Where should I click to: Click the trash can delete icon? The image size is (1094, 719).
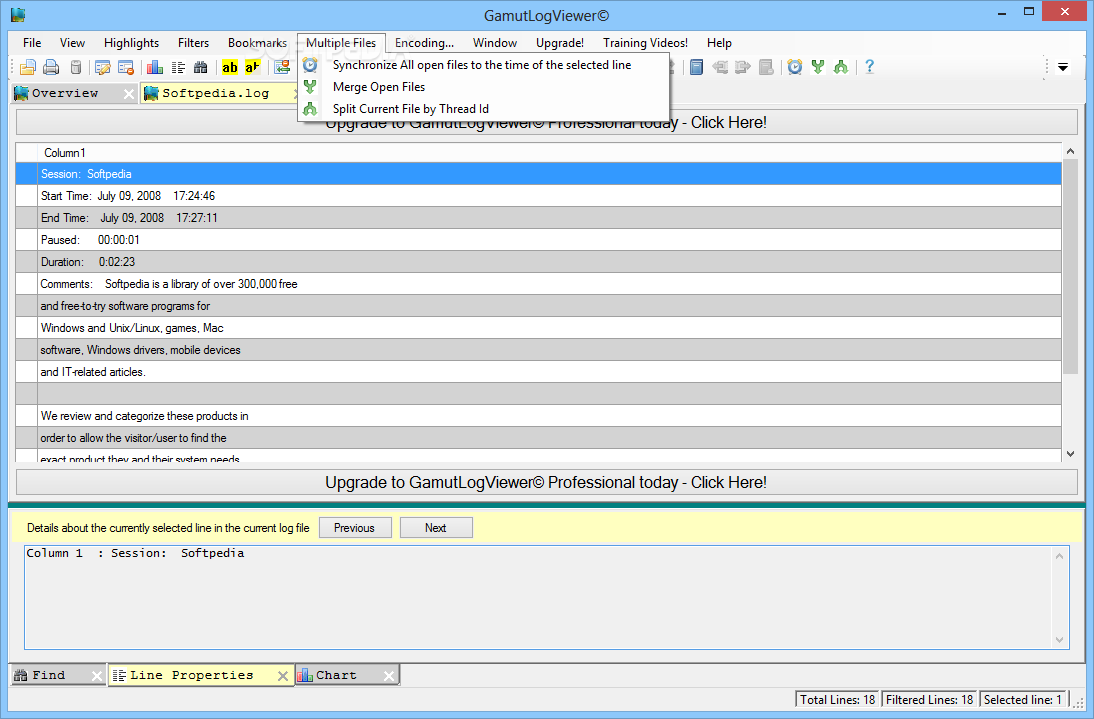(76, 67)
